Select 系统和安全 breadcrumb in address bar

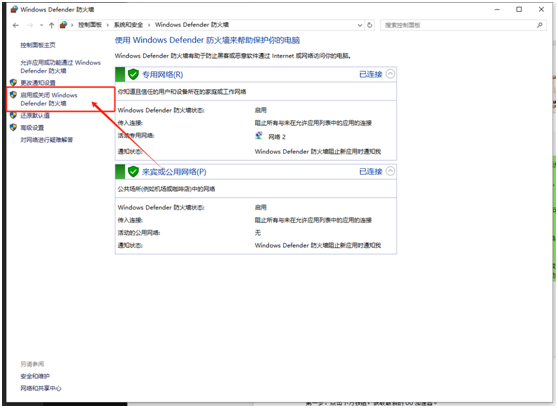coord(128,25)
